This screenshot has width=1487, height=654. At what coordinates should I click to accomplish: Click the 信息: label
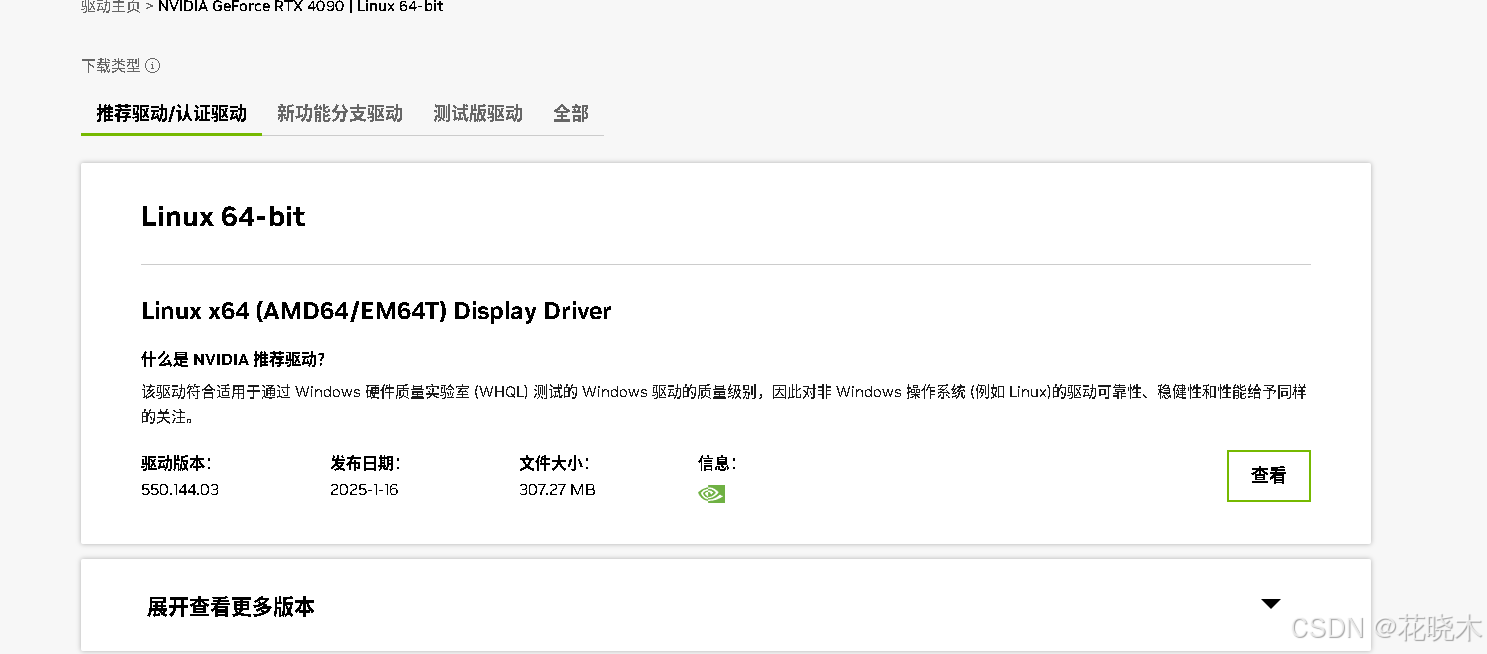717,463
